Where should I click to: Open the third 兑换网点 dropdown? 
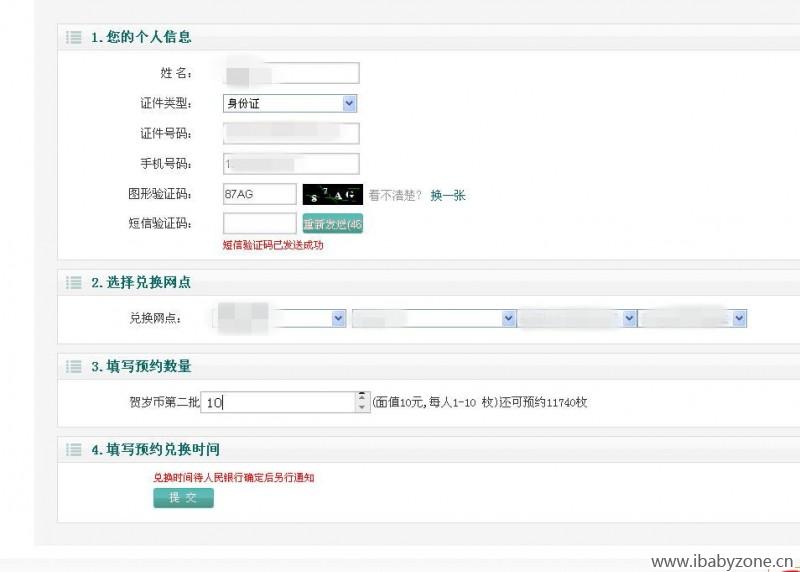(x=577, y=318)
